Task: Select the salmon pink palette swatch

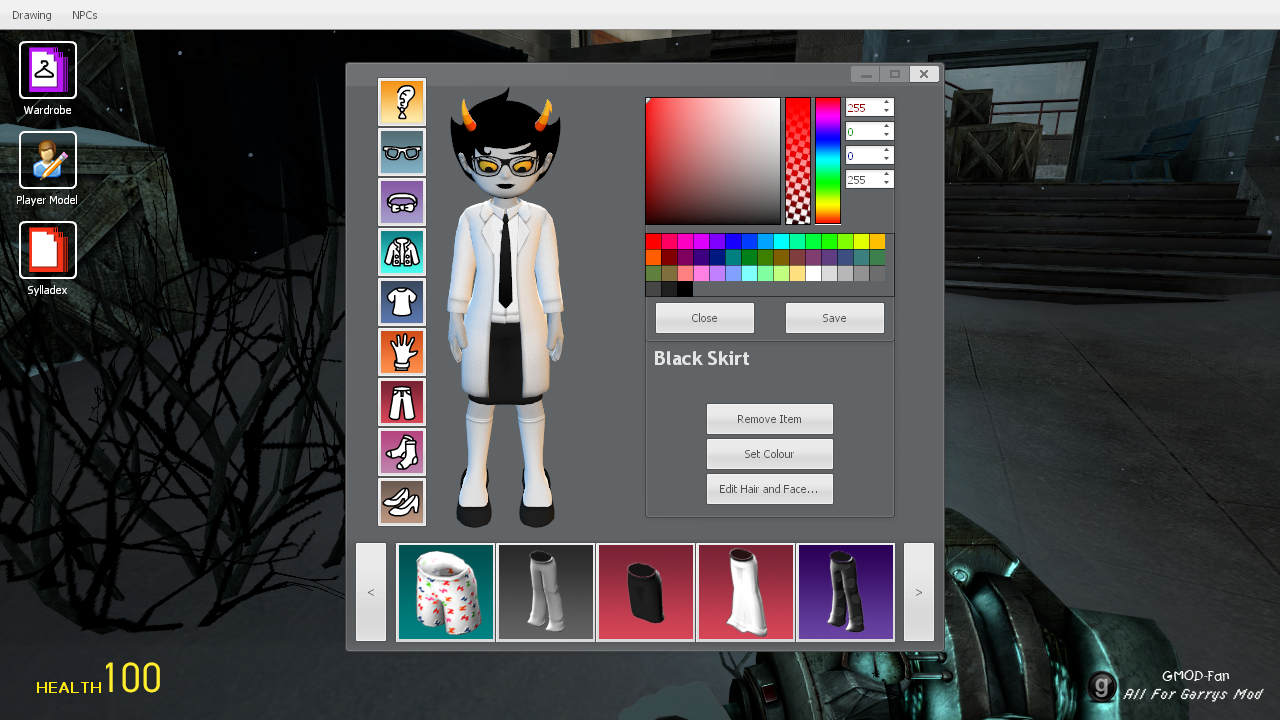Action: pos(685,273)
